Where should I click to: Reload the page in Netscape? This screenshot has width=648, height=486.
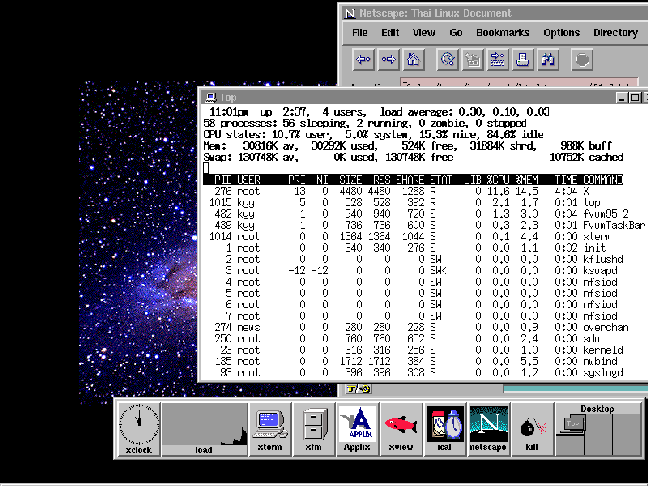coord(447,60)
